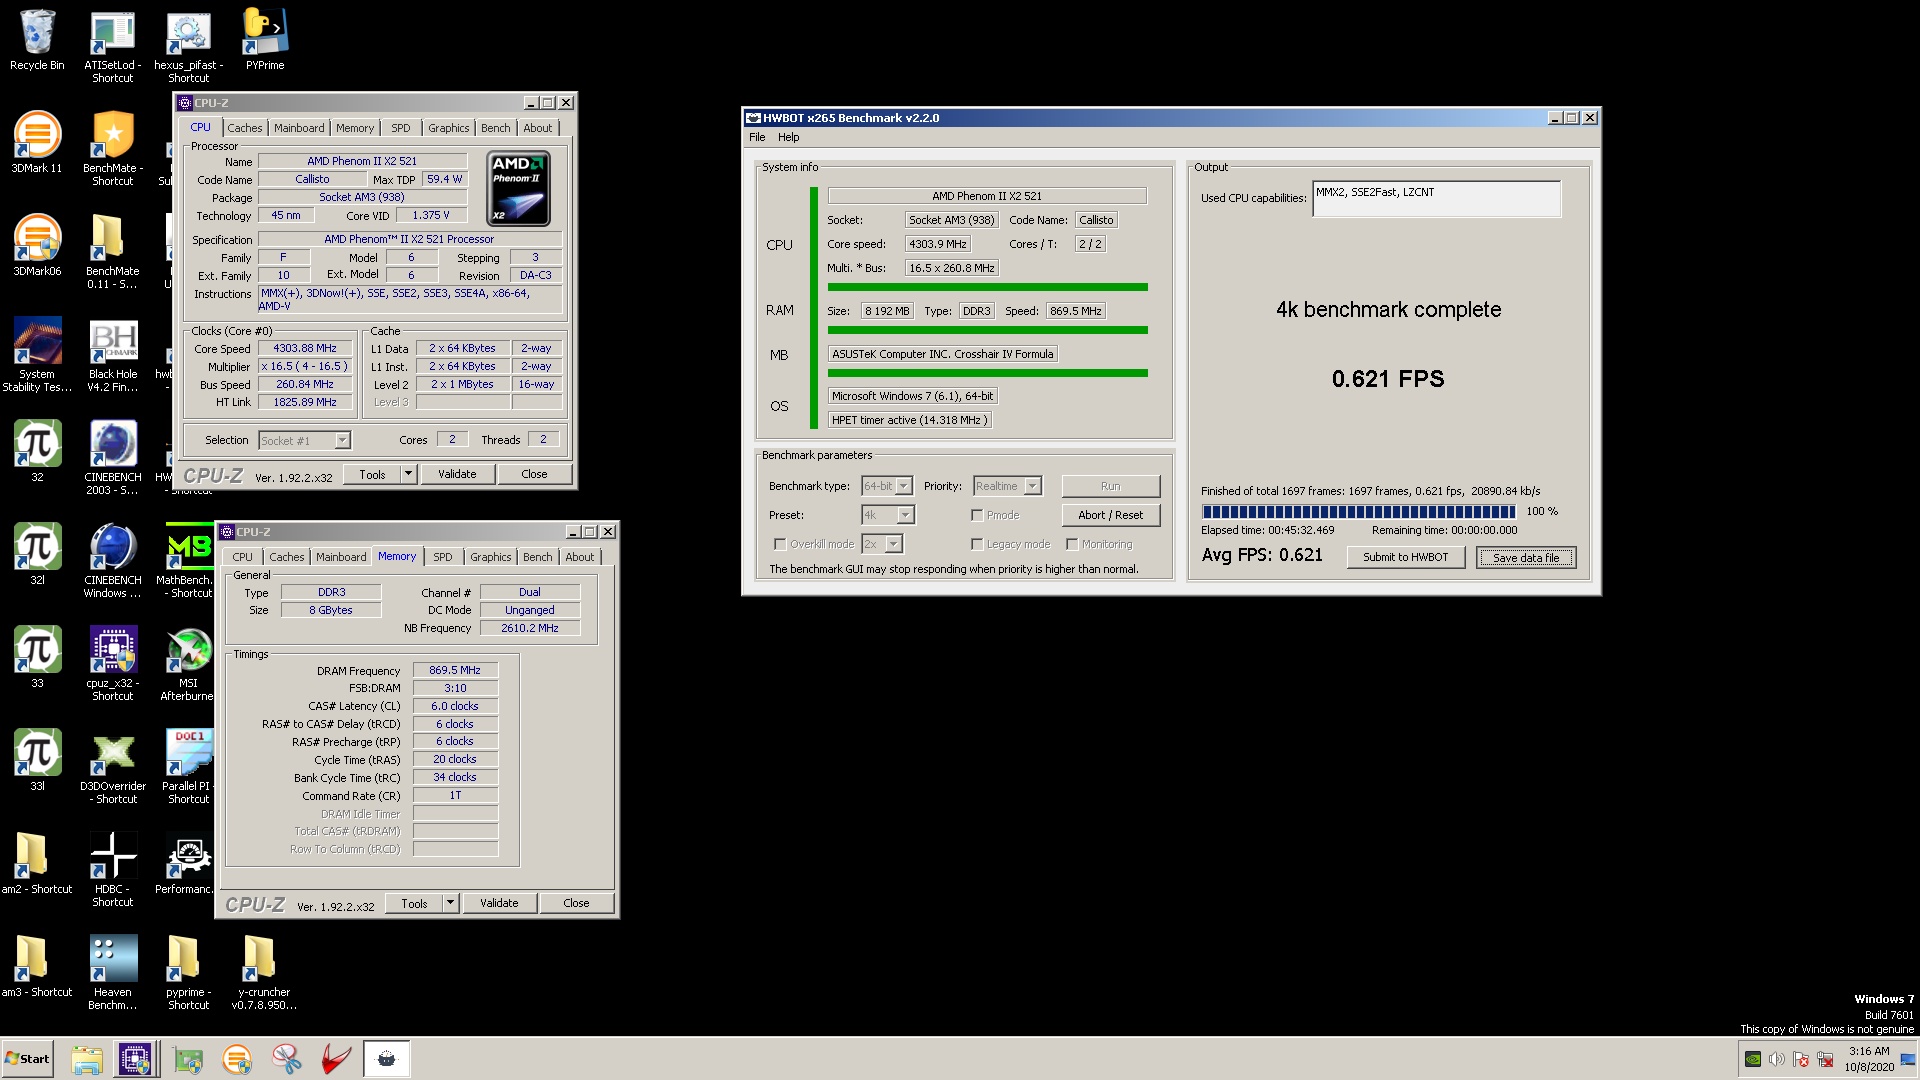This screenshot has width=1920, height=1080.
Task: Open the SuperPi 32 icon
Action: (37, 451)
